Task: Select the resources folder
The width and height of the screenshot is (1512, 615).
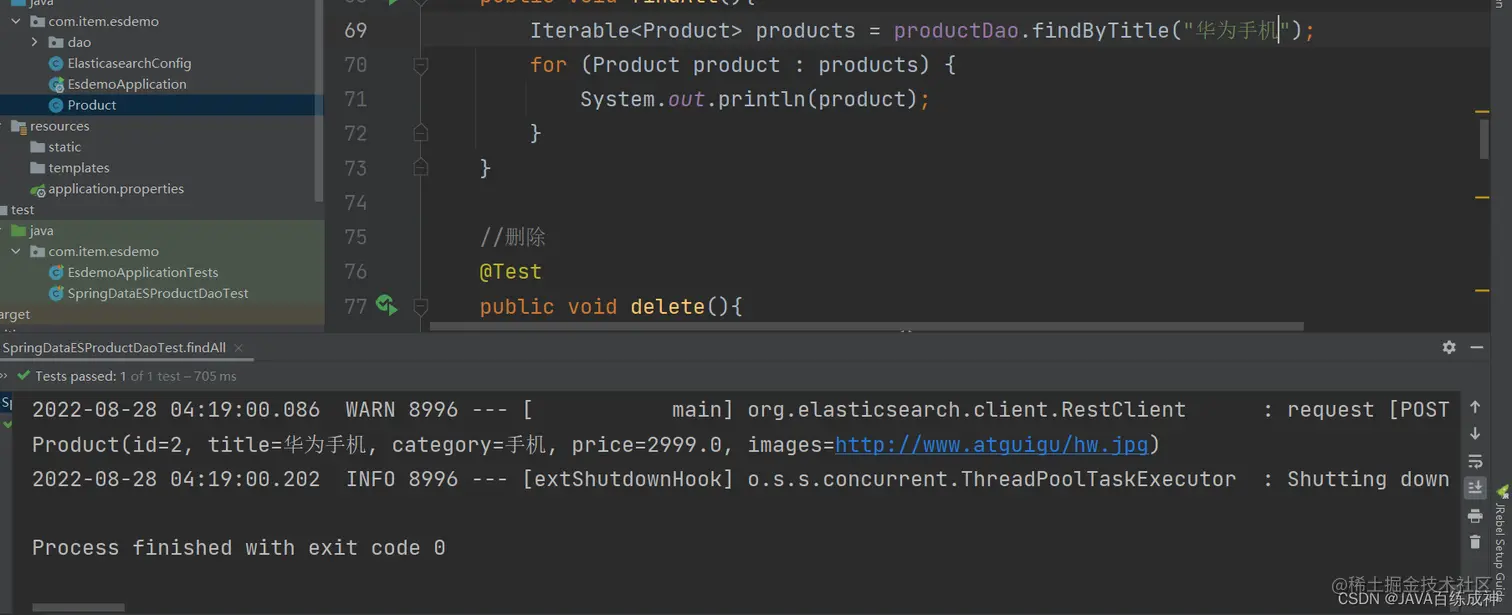Action: click(x=59, y=126)
